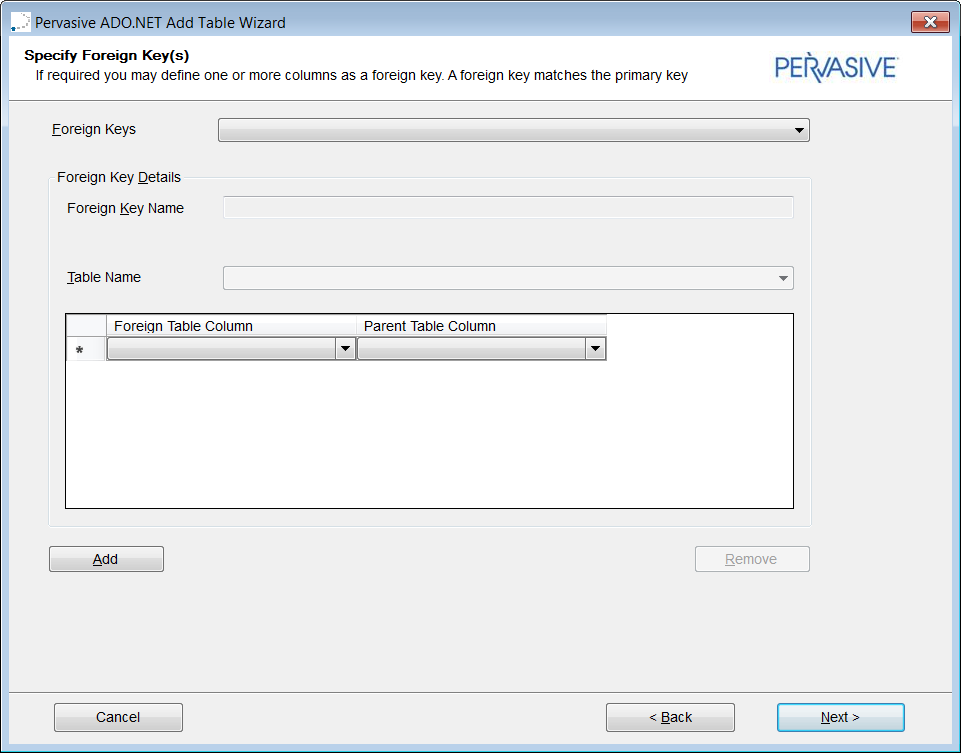Select the new row asterisk marker
This screenshot has height=753, width=961.
pyautogui.click(x=80, y=350)
